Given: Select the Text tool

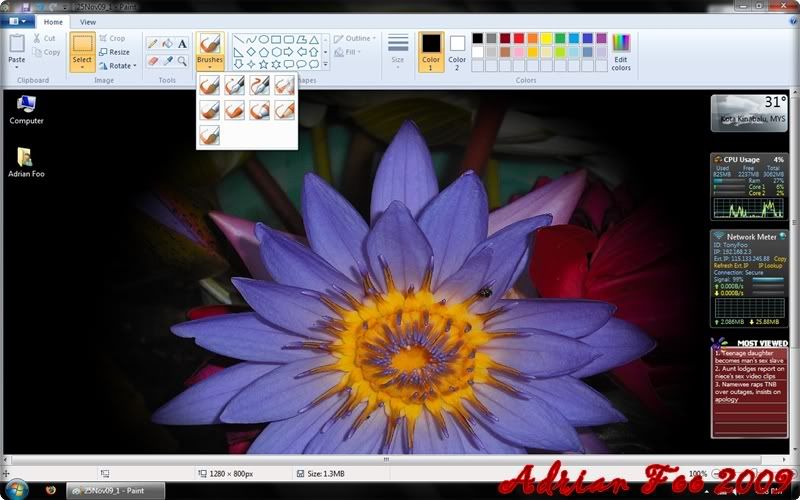Looking at the screenshot, I should (182, 43).
